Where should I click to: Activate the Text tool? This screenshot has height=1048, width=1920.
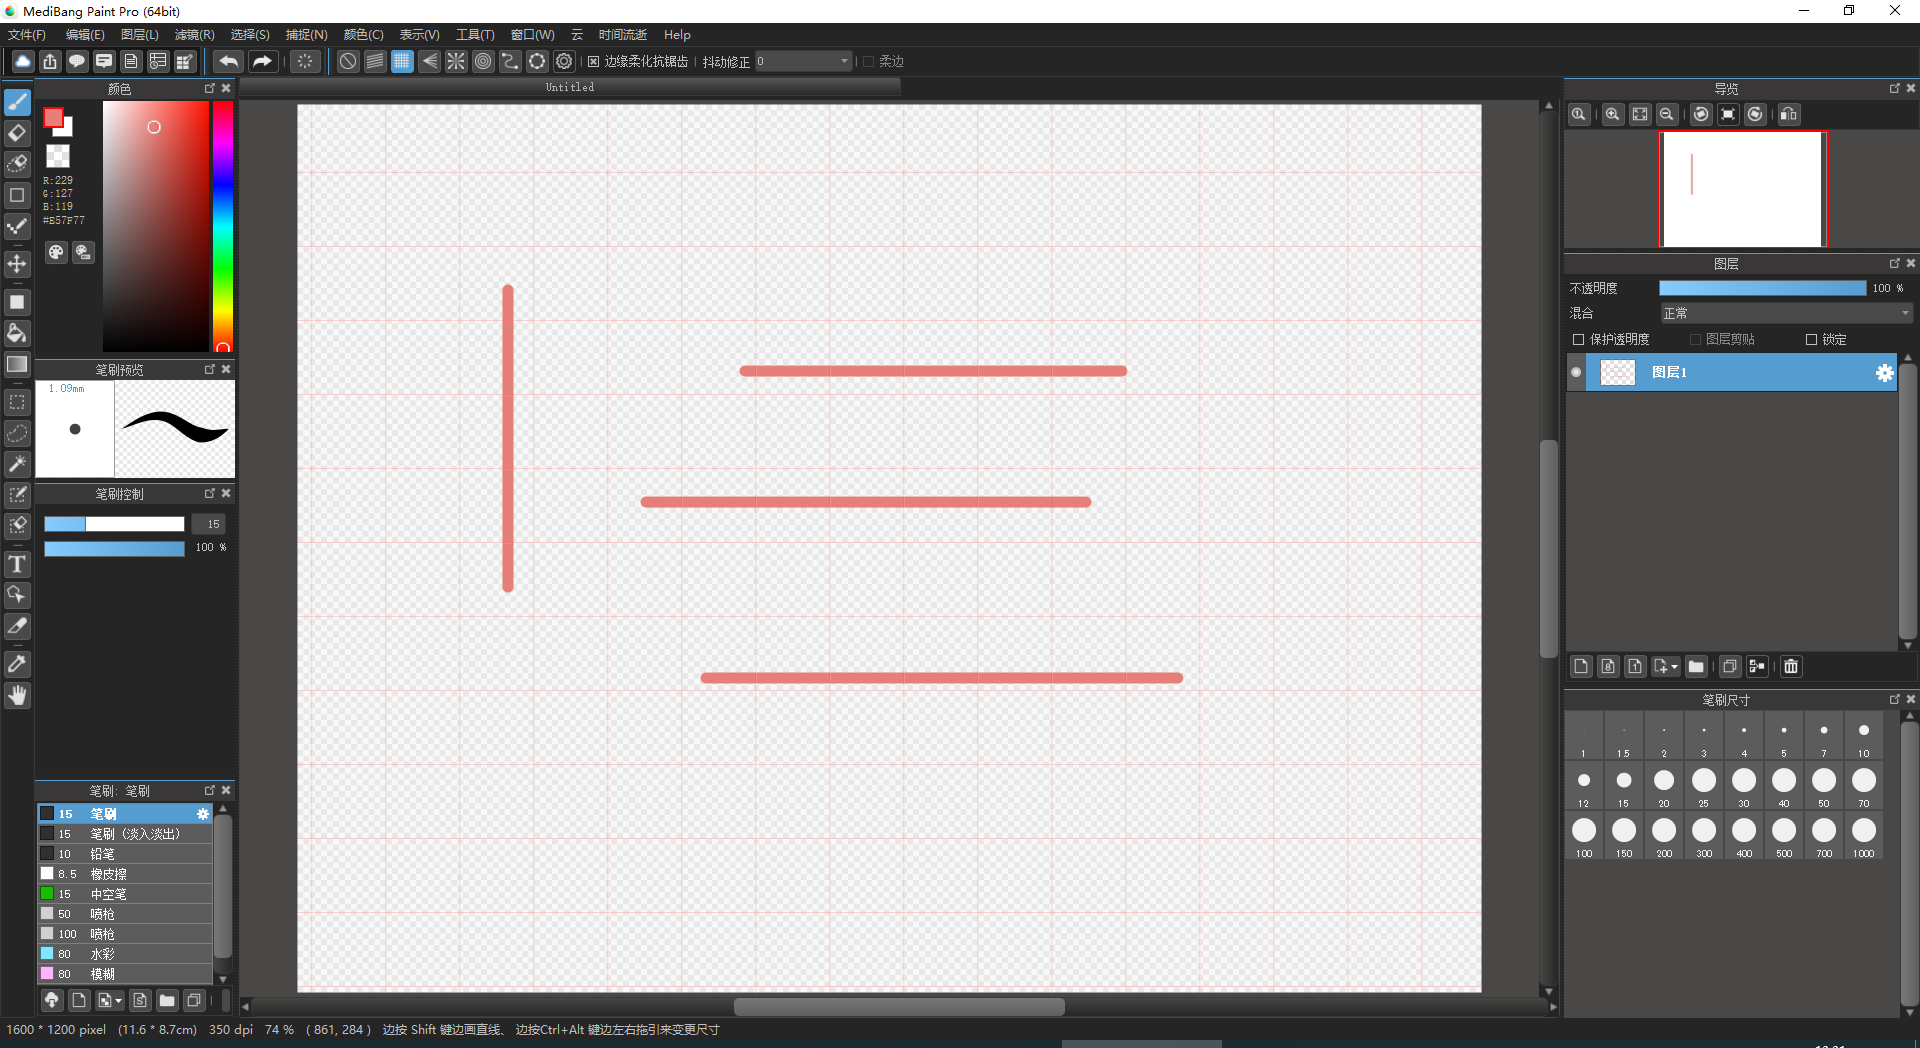coord(17,564)
